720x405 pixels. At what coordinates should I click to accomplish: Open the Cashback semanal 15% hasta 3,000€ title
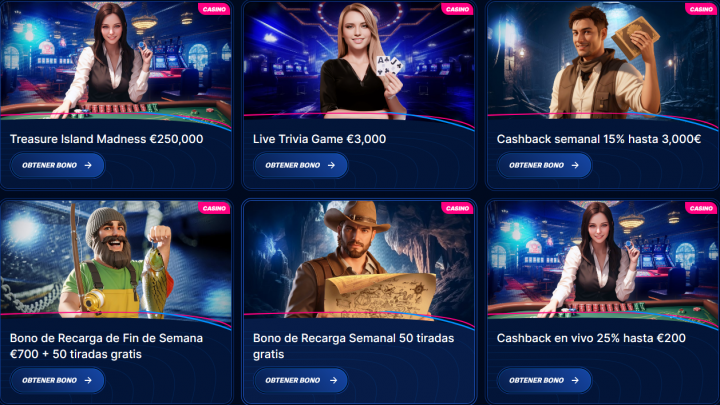[599, 139]
